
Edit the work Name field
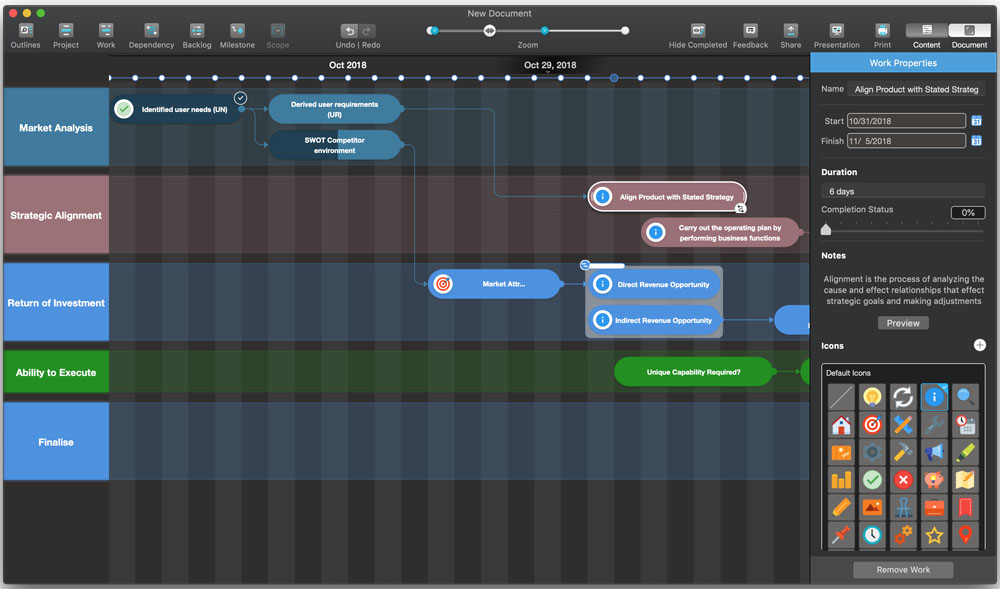click(916, 89)
